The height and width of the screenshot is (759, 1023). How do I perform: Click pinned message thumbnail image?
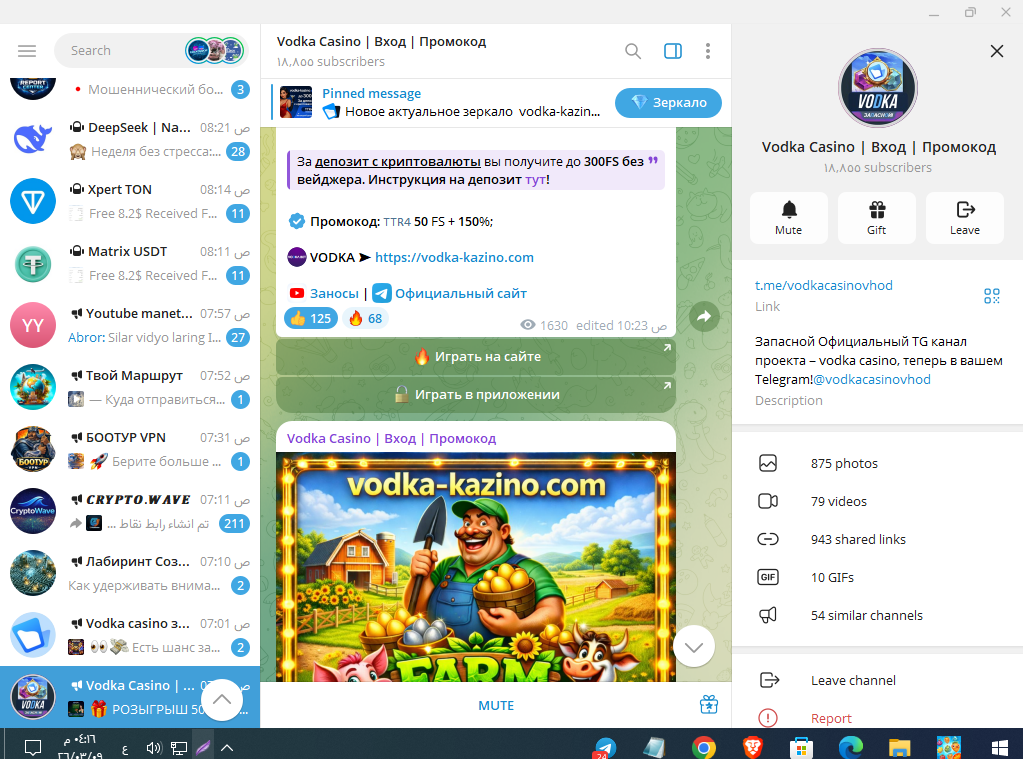pos(296,102)
